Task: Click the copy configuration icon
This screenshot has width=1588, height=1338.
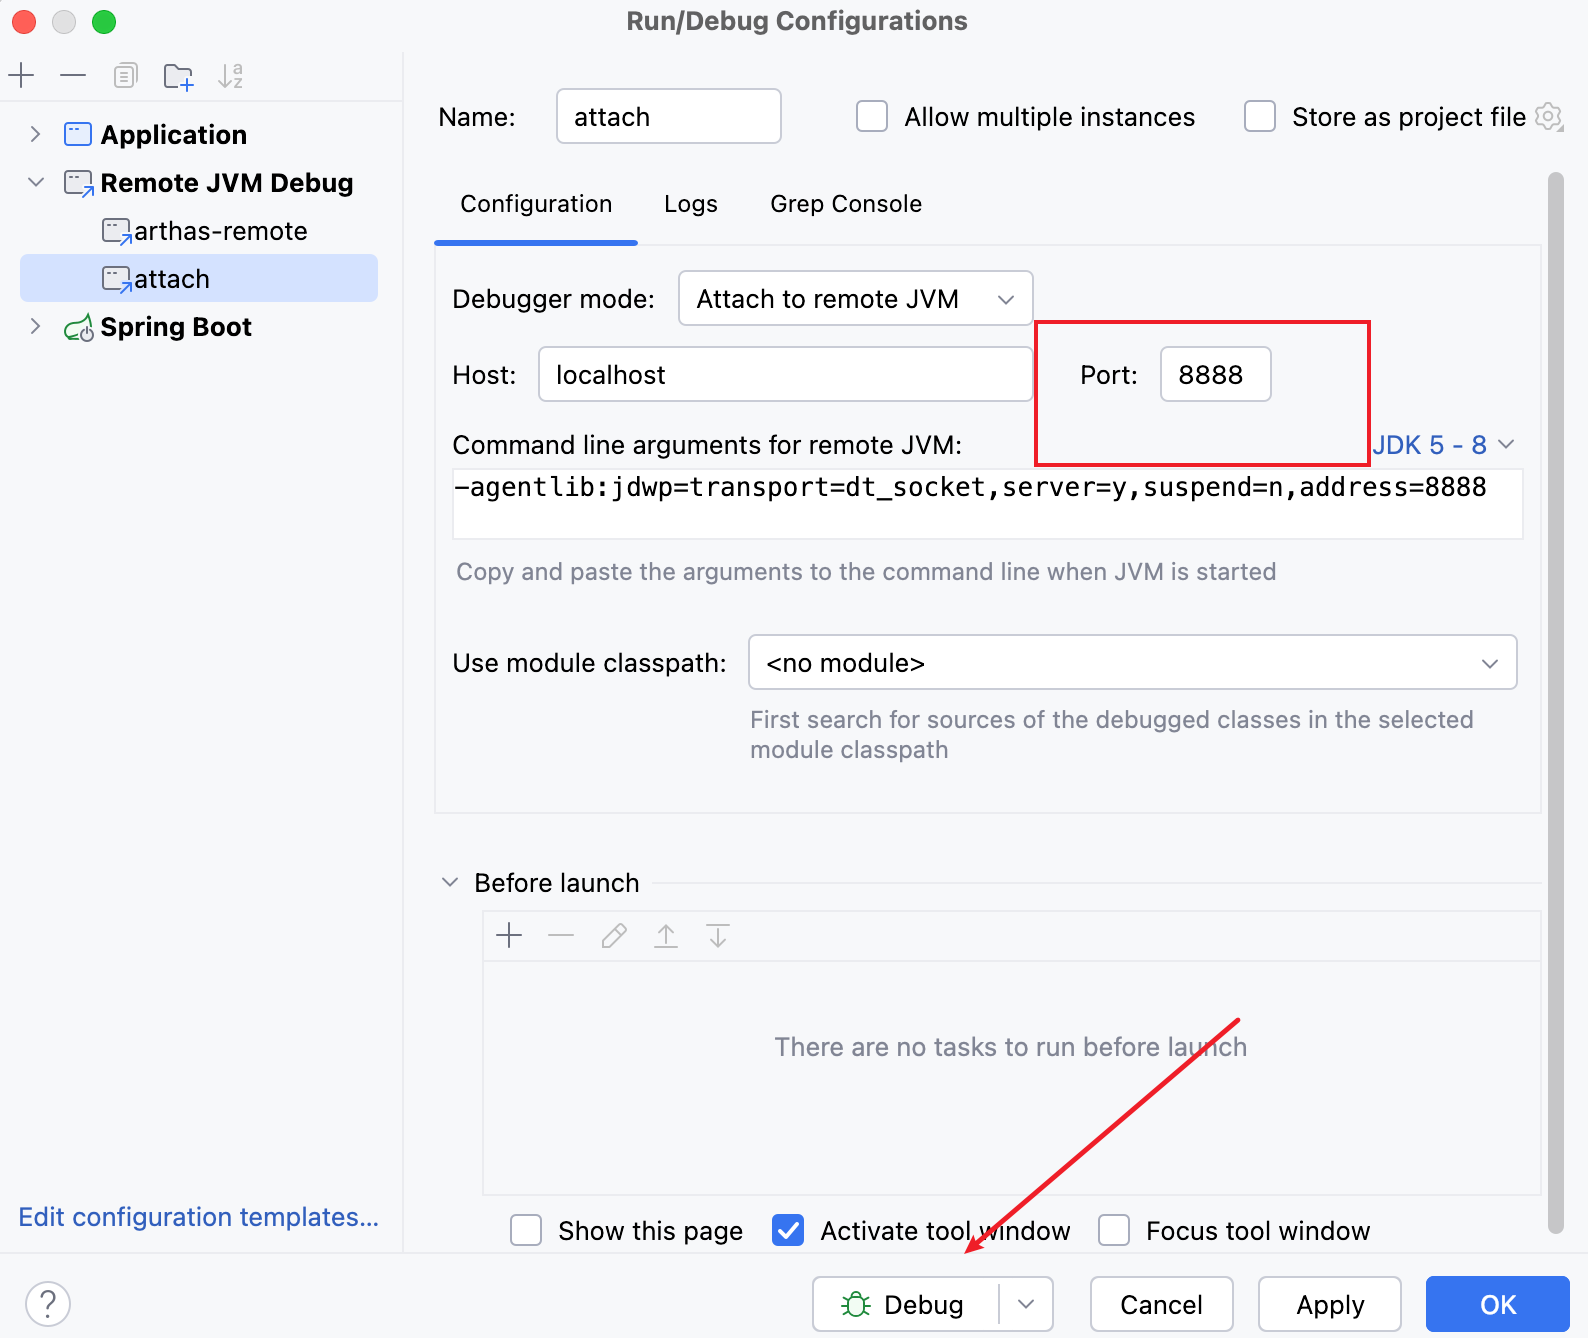Action: click(x=125, y=75)
